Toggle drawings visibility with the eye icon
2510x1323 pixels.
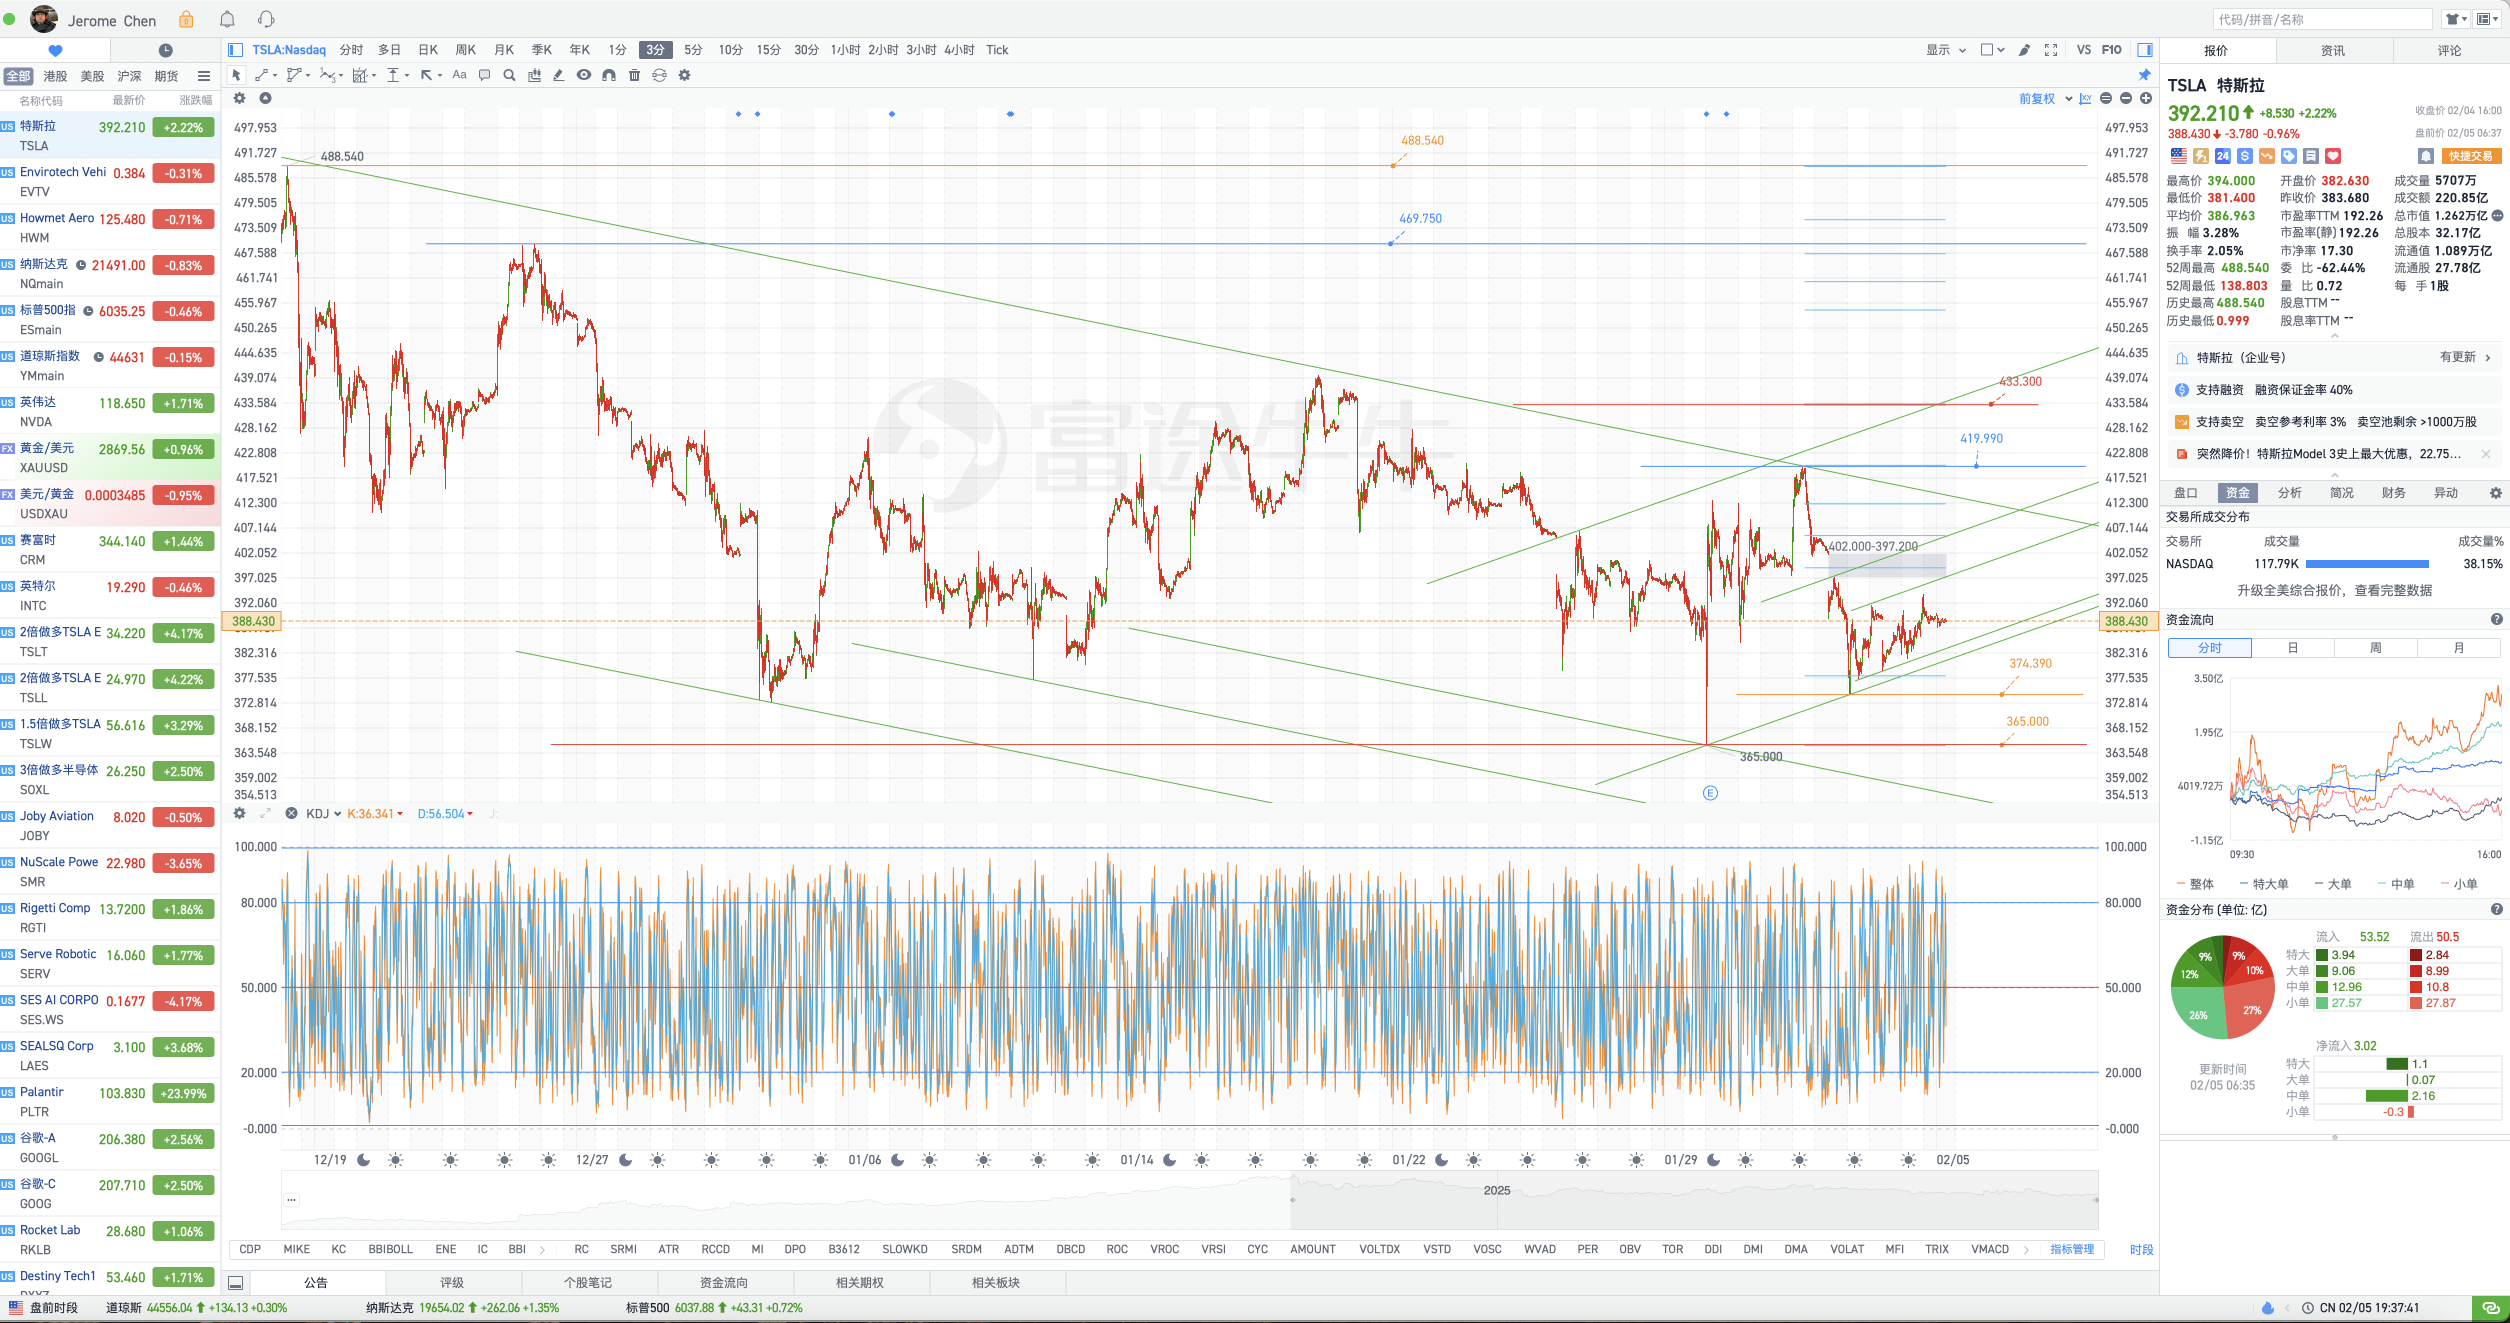(x=584, y=75)
